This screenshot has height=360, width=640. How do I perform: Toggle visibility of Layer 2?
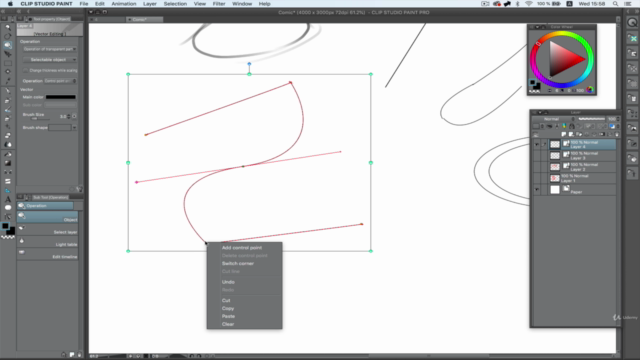(537, 167)
